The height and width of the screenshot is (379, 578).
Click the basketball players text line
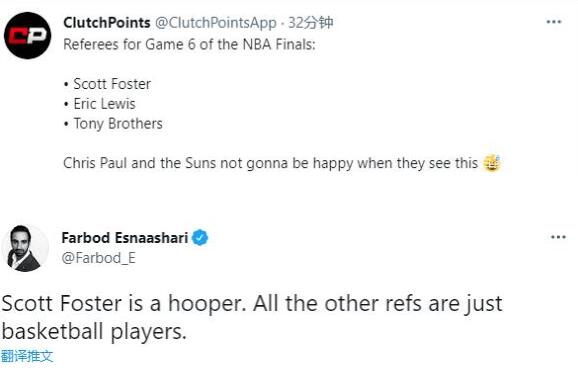coord(94,331)
